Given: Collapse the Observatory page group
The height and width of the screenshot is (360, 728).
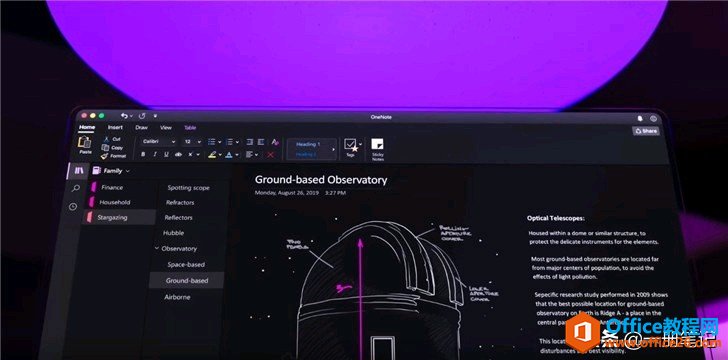Looking at the screenshot, I should [x=156, y=249].
